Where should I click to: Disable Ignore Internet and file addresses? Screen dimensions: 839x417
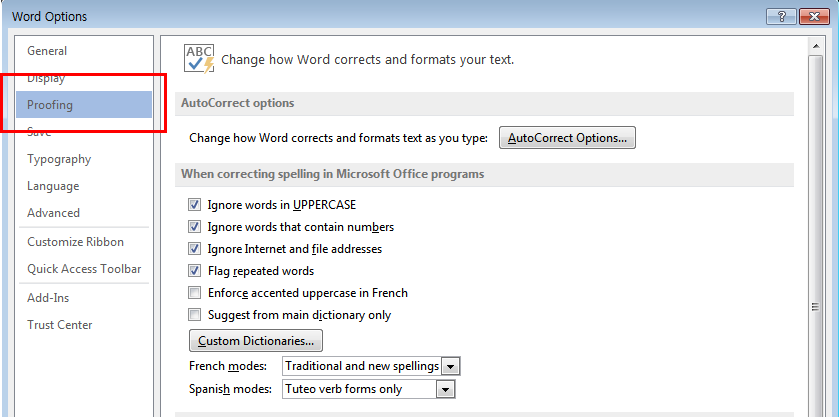click(194, 249)
